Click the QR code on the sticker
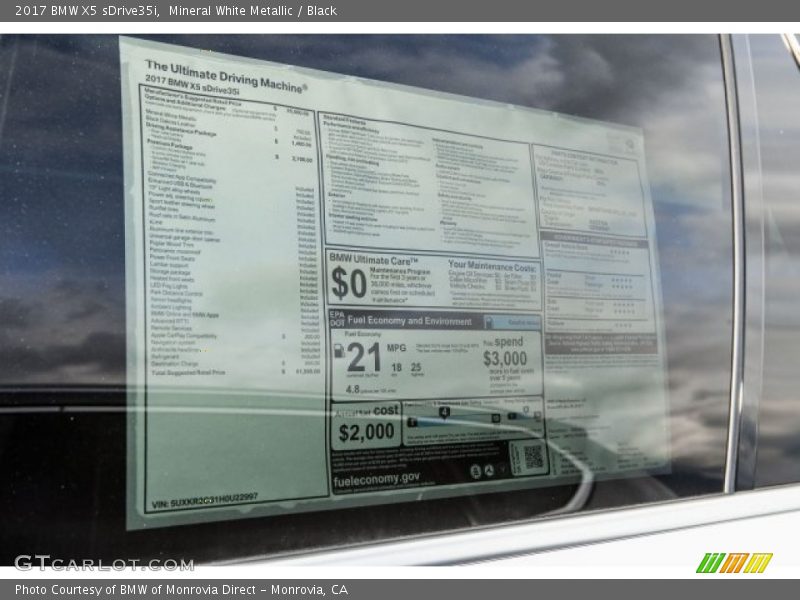 pos(534,457)
